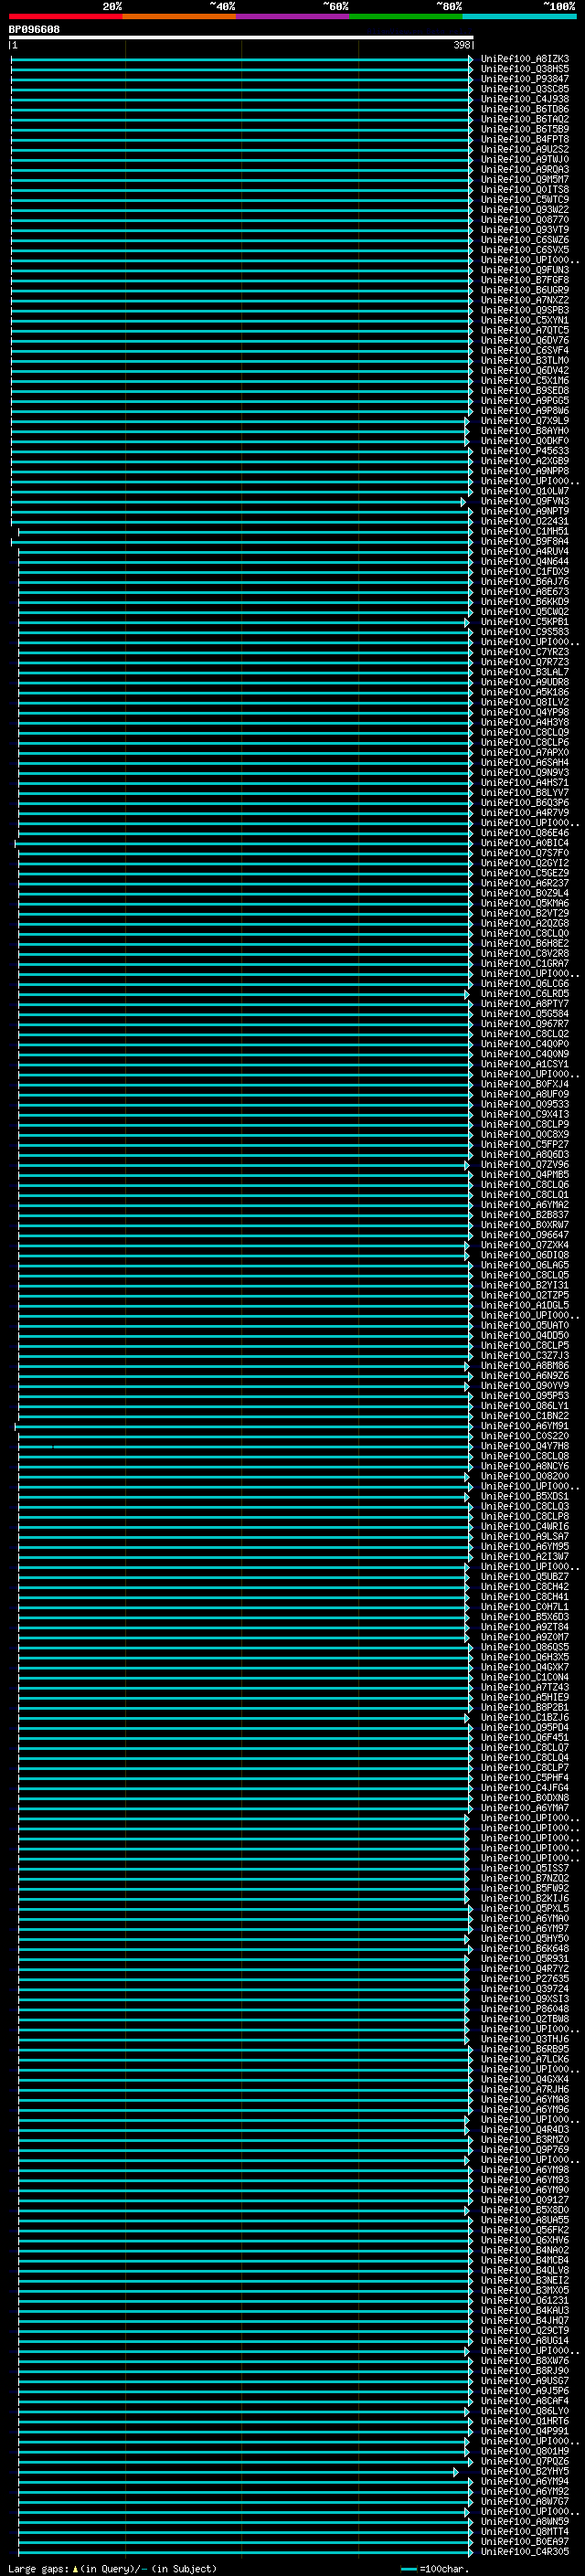Select hit UniRef100_A9RQA3
Image resolution: width=585 pixels, height=2576 pixels.
(x=525, y=169)
